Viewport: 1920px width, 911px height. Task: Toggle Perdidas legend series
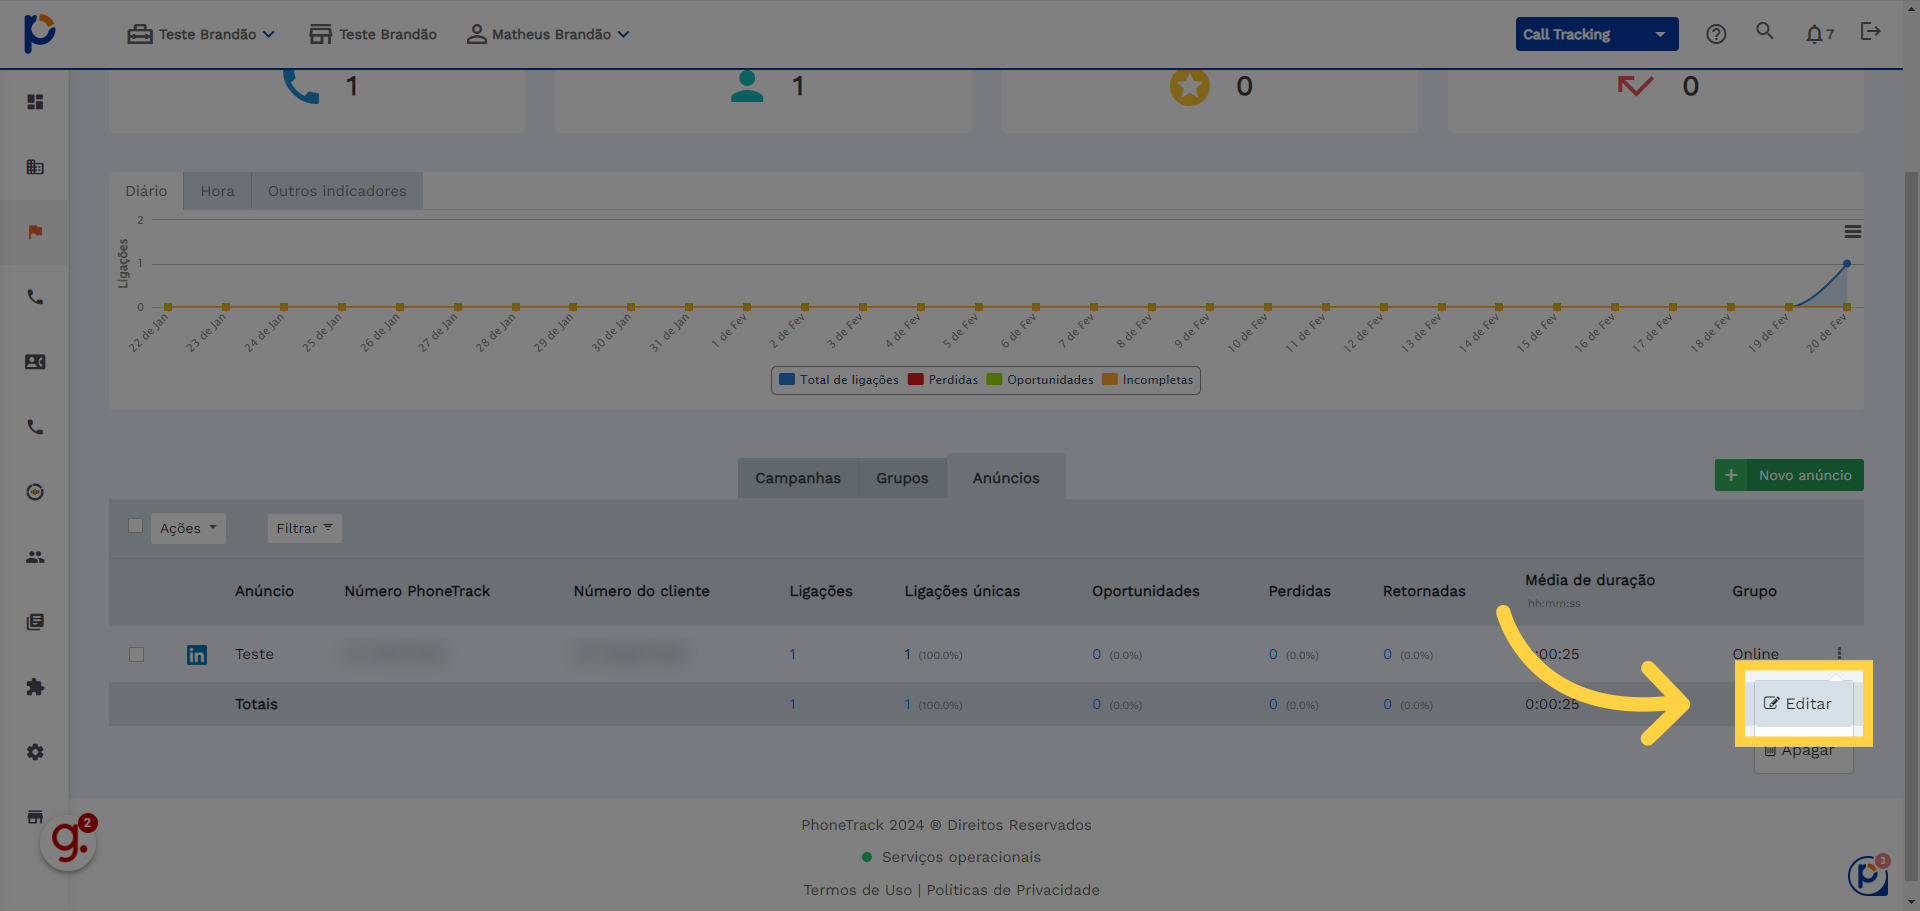point(943,380)
